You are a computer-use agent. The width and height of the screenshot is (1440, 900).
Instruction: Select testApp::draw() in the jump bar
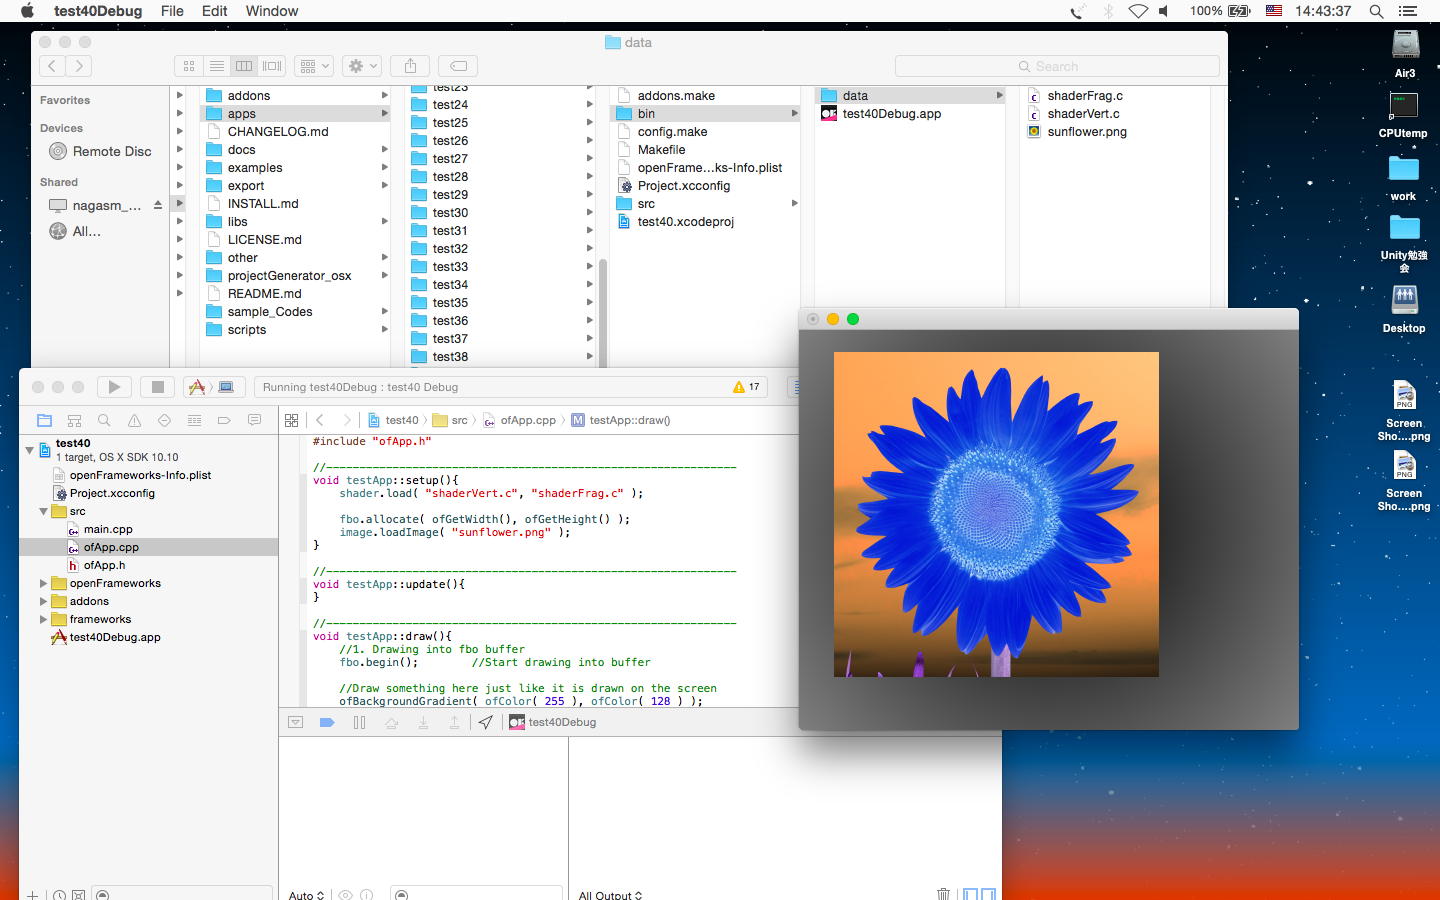629,420
